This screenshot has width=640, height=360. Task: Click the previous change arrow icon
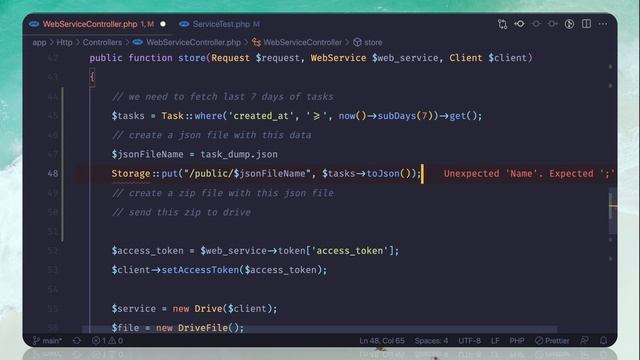click(x=536, y=24)
